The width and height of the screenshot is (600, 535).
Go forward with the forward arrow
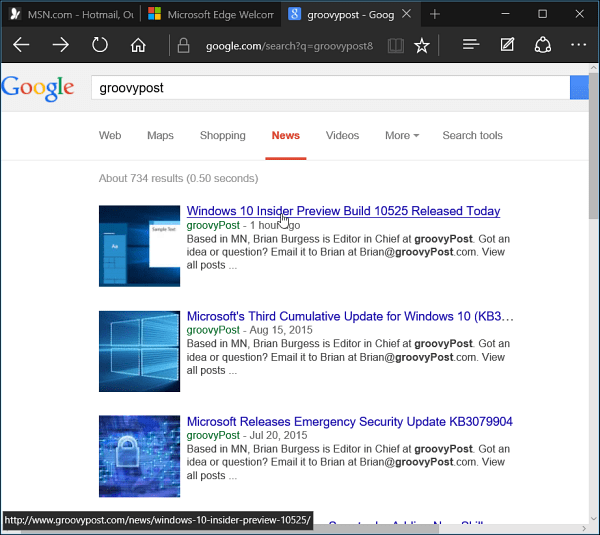[x=60, y=45]
